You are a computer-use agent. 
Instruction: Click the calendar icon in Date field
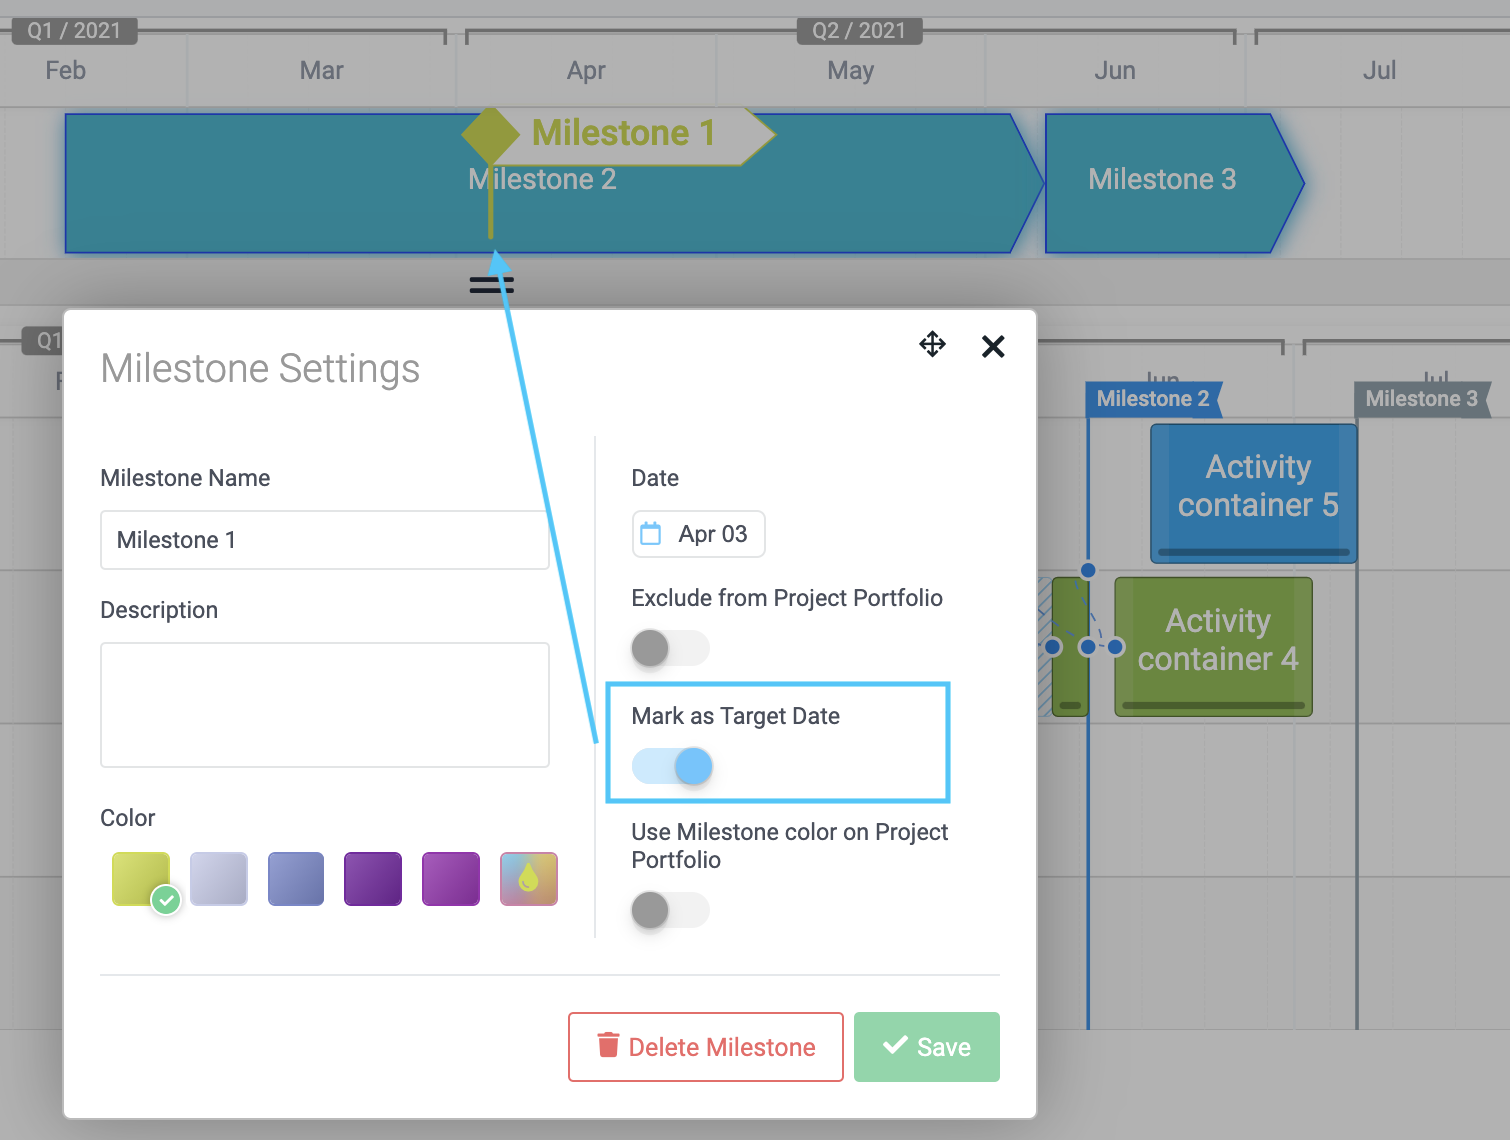651,534
